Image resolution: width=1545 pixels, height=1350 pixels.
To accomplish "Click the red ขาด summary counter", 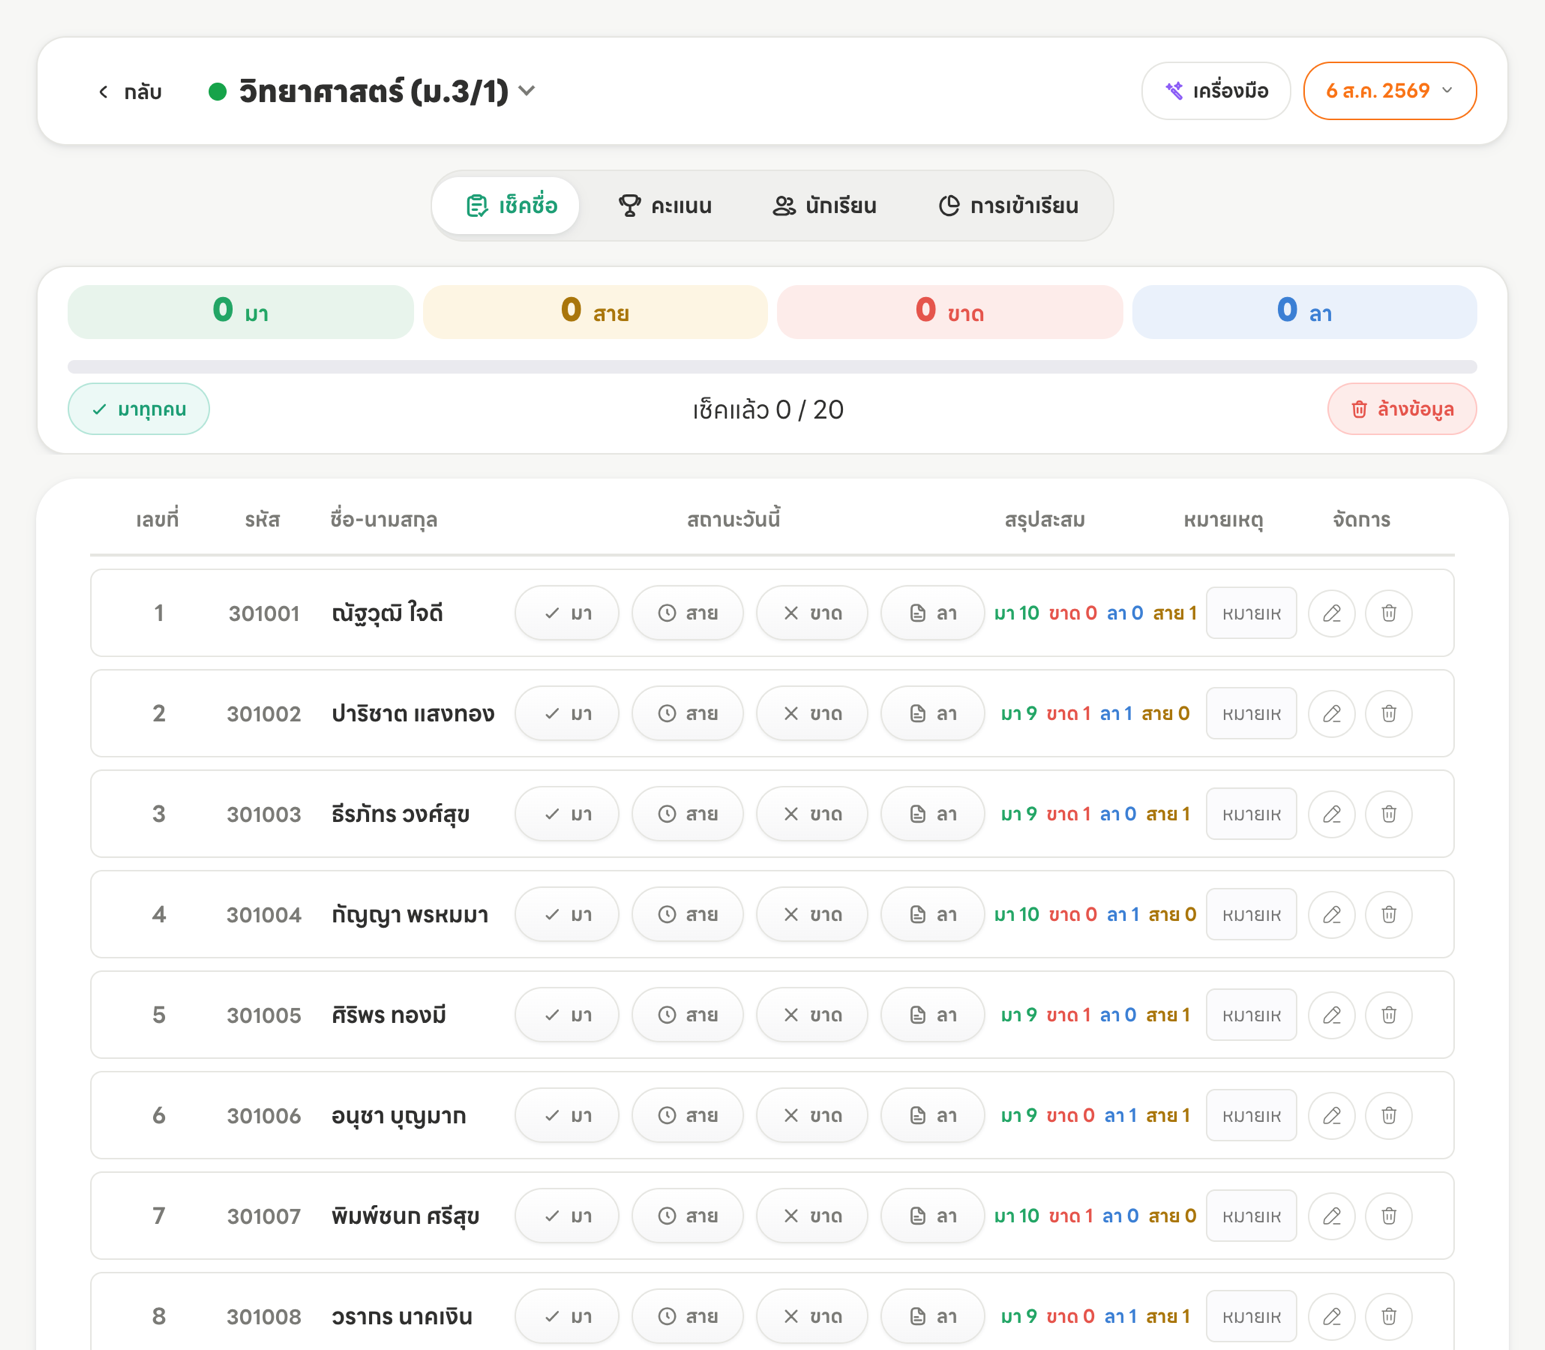I will click(950, 312).
